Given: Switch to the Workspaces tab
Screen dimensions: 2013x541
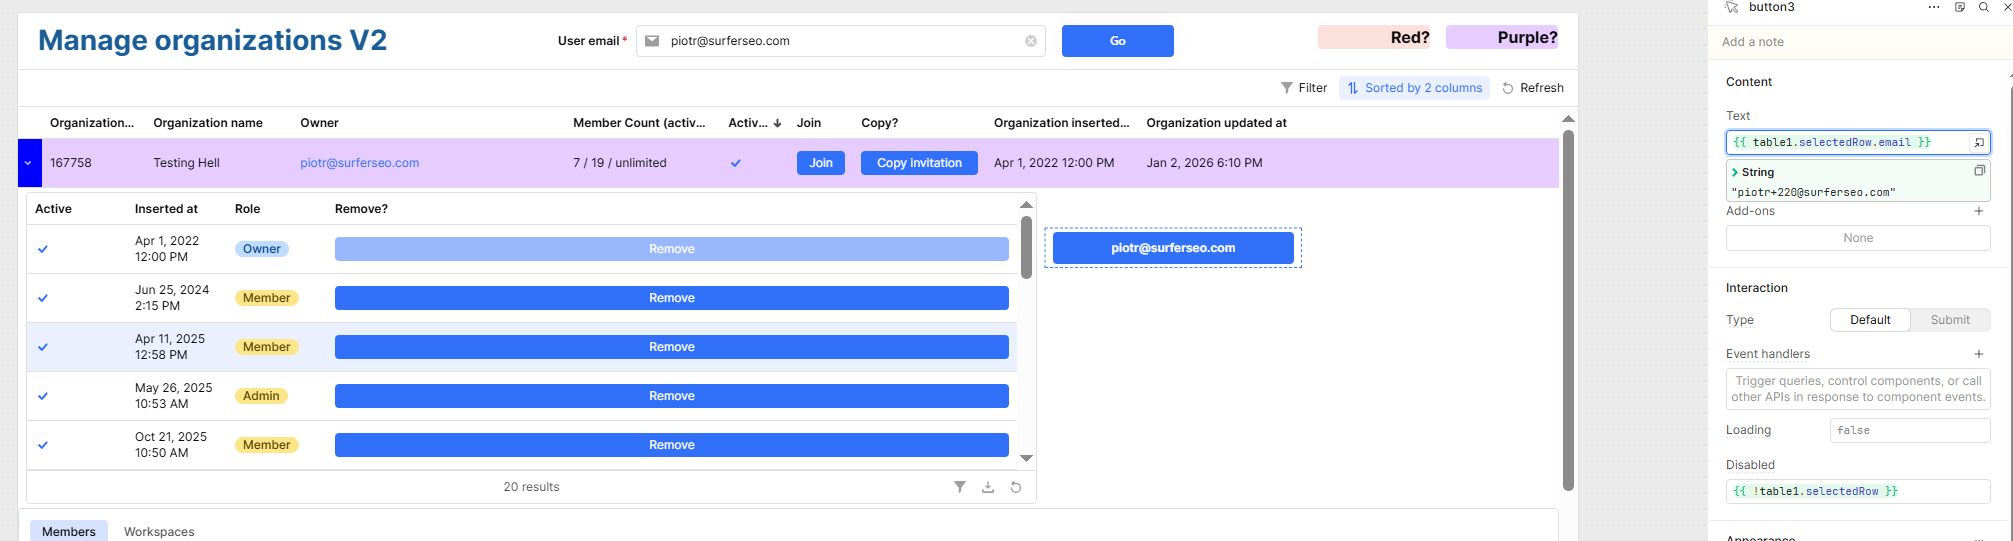Looking at the screenshot, I should pyautogui.click(x=159, y=531).
